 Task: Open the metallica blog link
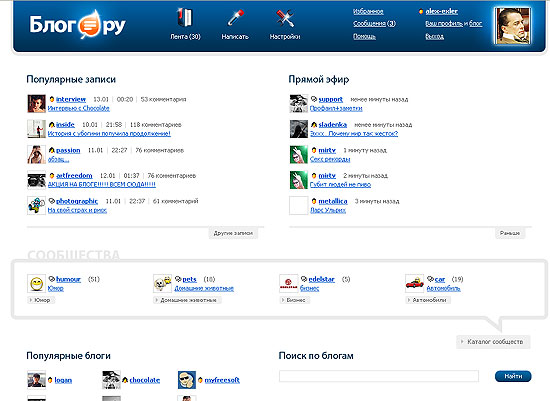click(x=333, y=201)
